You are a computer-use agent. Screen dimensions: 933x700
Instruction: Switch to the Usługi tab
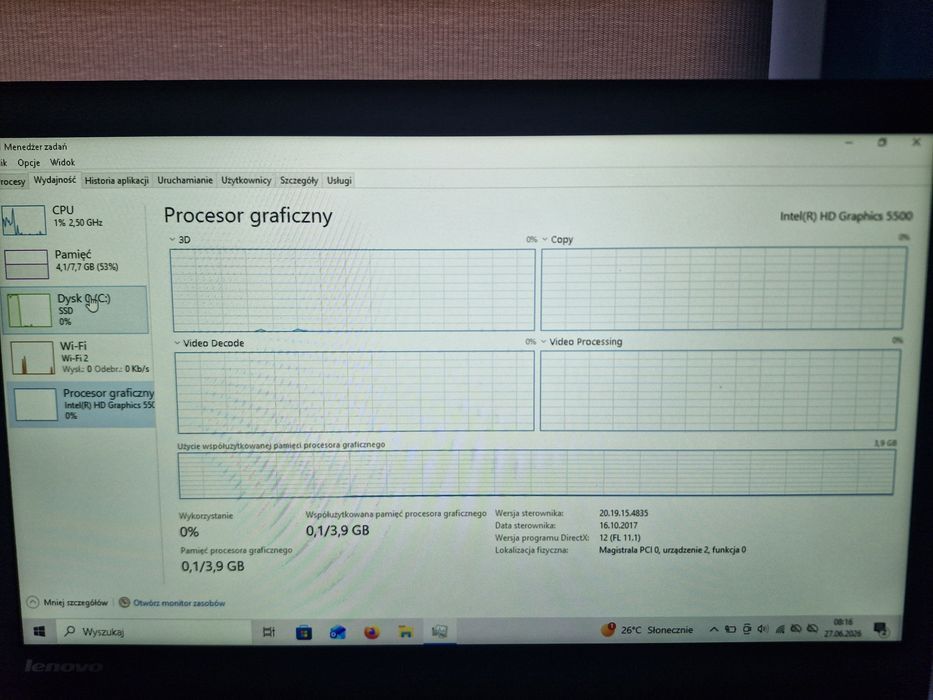tap(339, 180)
